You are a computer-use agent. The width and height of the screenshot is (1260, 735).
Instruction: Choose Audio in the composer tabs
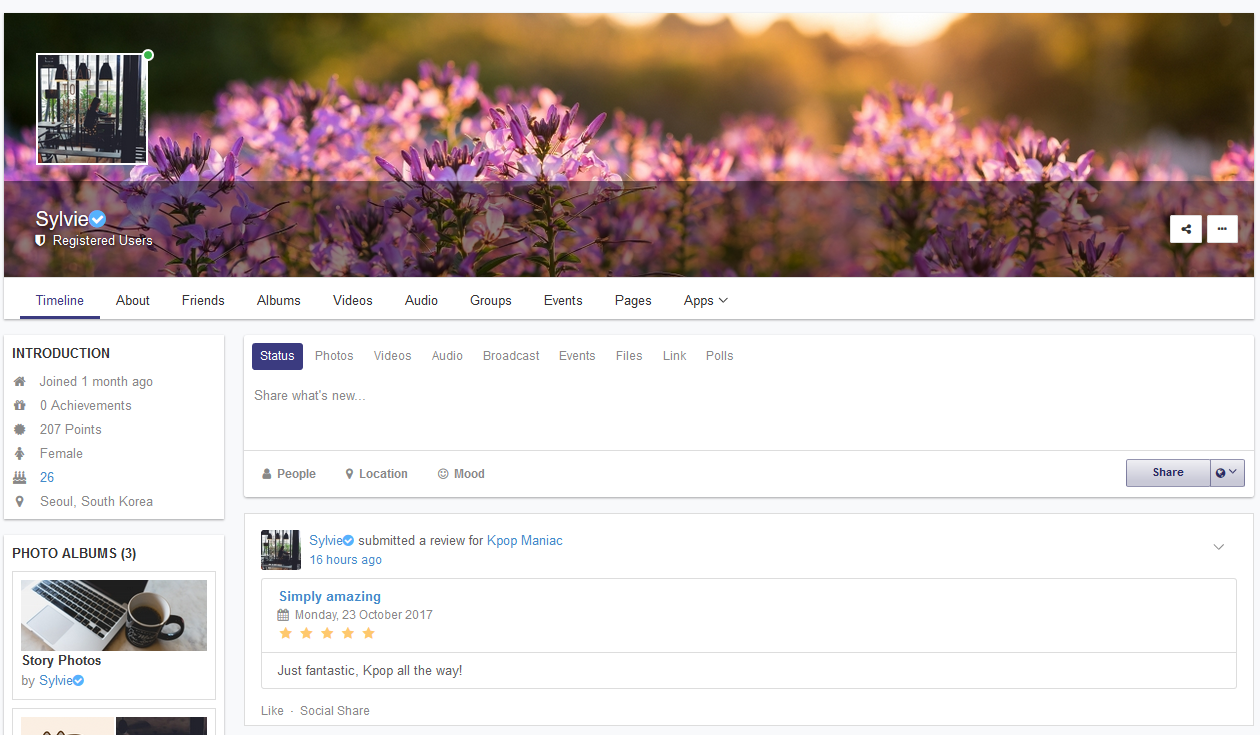[x=447, y=356]
